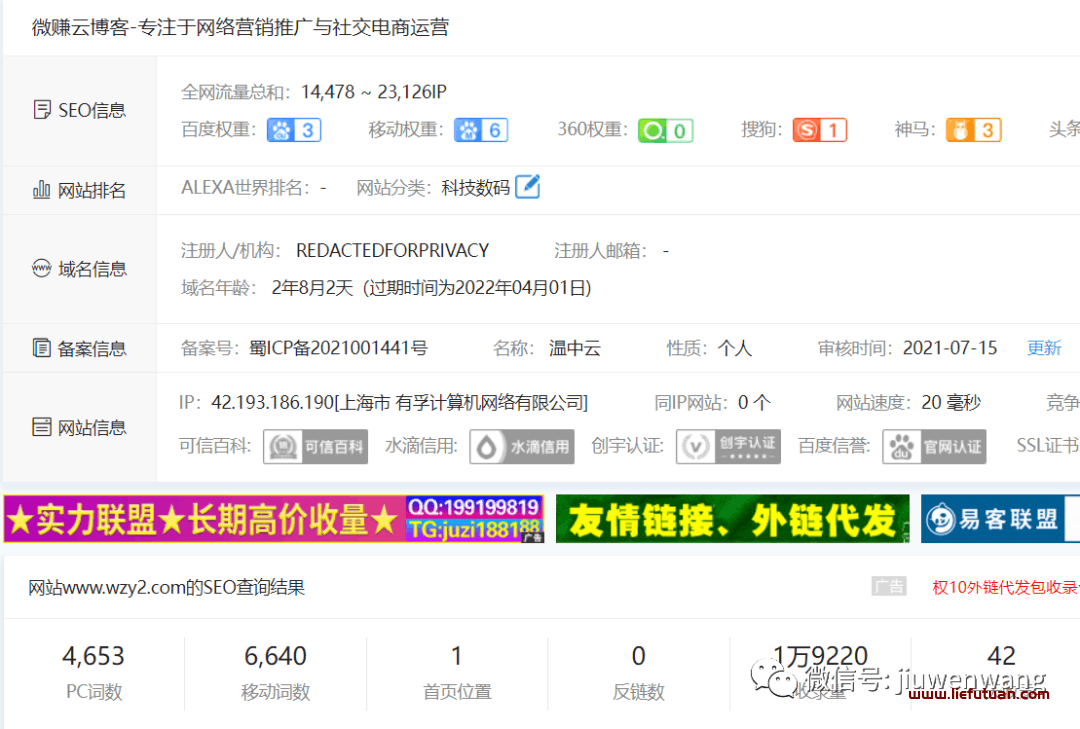1080x729 pixels.
Task: Click the 友情链接、外链代发 banner
Action: click(x=731, y=519)
